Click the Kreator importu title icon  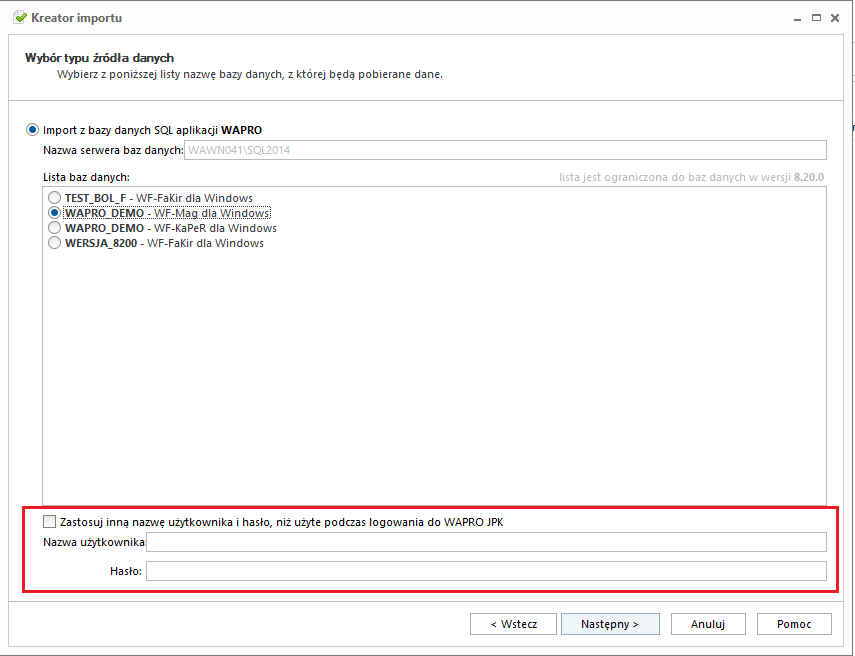20,17
